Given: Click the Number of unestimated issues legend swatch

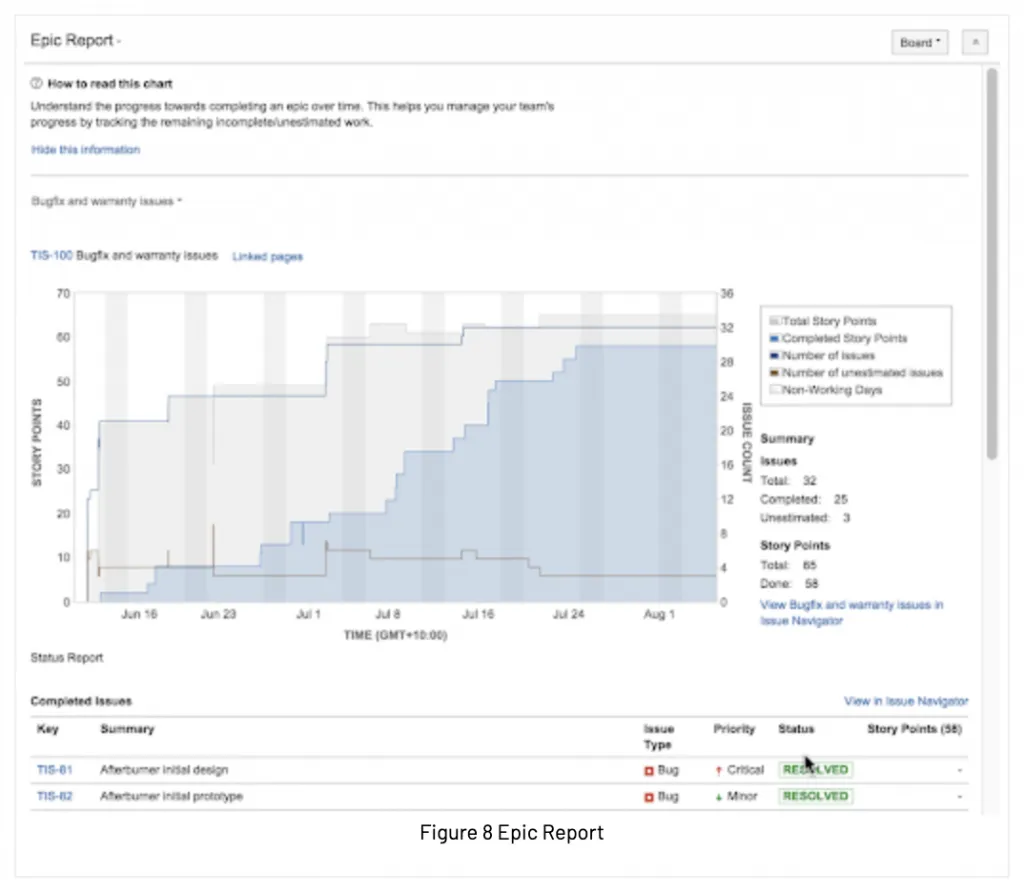Looking at the screenshot, I should [x=775, y=372].
